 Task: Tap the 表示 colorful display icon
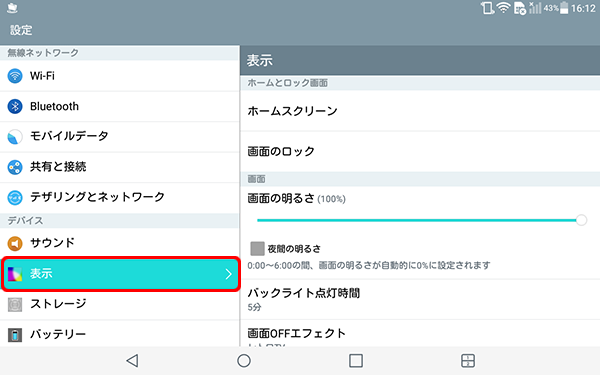pyautogui.click(x=15, y=274)
